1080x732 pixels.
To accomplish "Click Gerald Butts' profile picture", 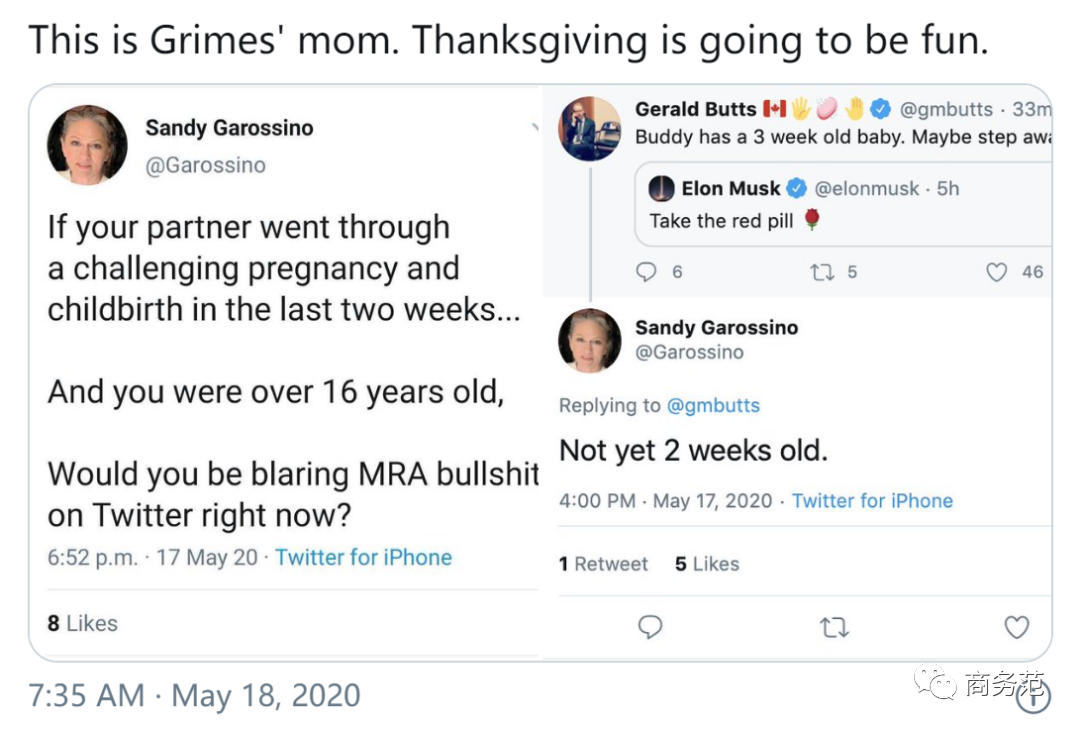I will pyautogui.click(x=589, y=129).
